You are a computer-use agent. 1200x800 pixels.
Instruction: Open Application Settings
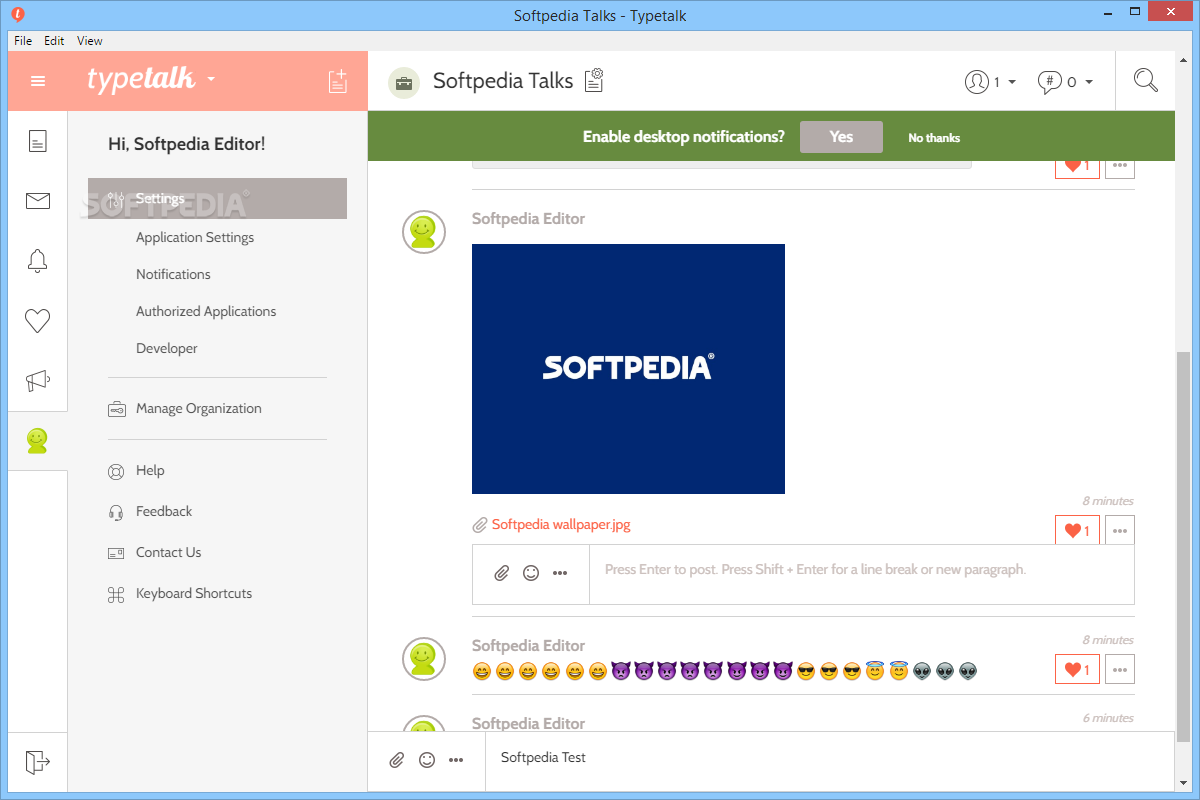(195, 237)
